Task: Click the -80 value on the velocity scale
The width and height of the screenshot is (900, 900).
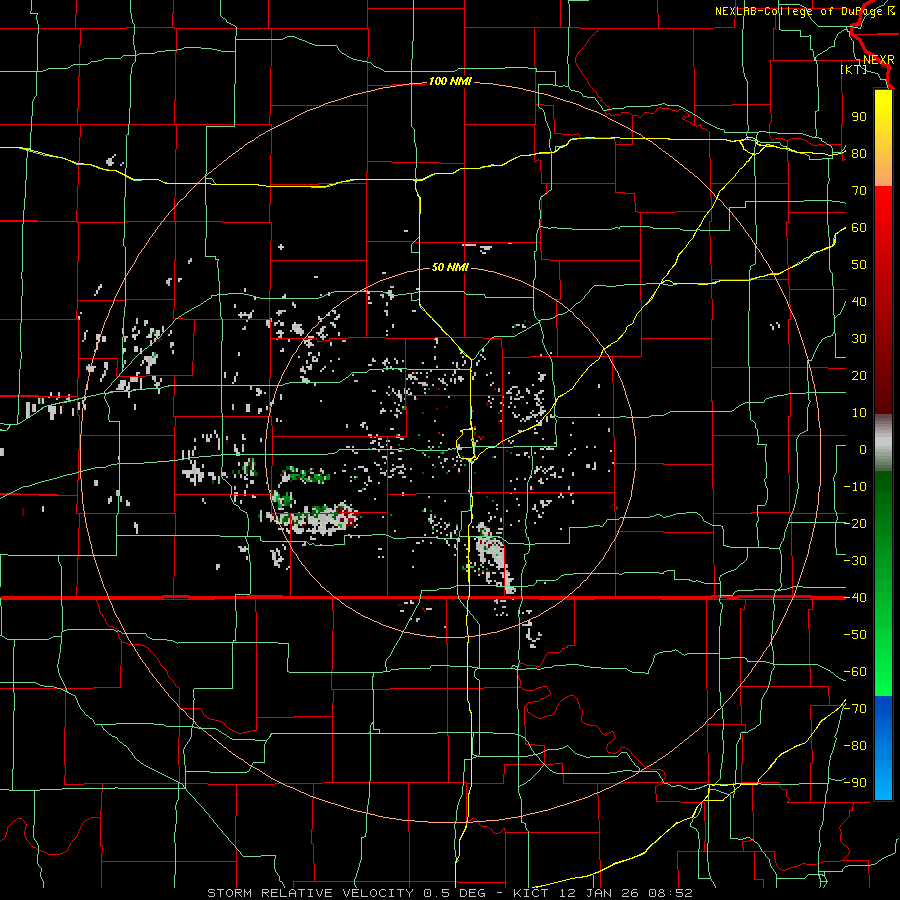Action: click(855, 746)
